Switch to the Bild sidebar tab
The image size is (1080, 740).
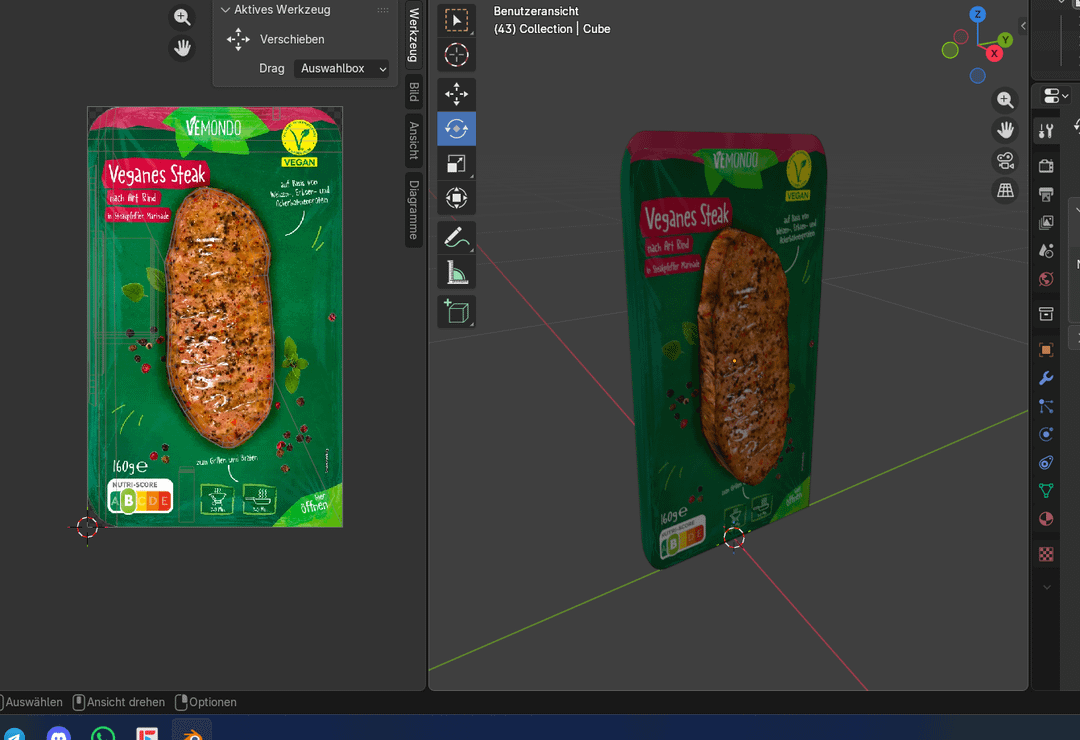[x=413, y=92]
